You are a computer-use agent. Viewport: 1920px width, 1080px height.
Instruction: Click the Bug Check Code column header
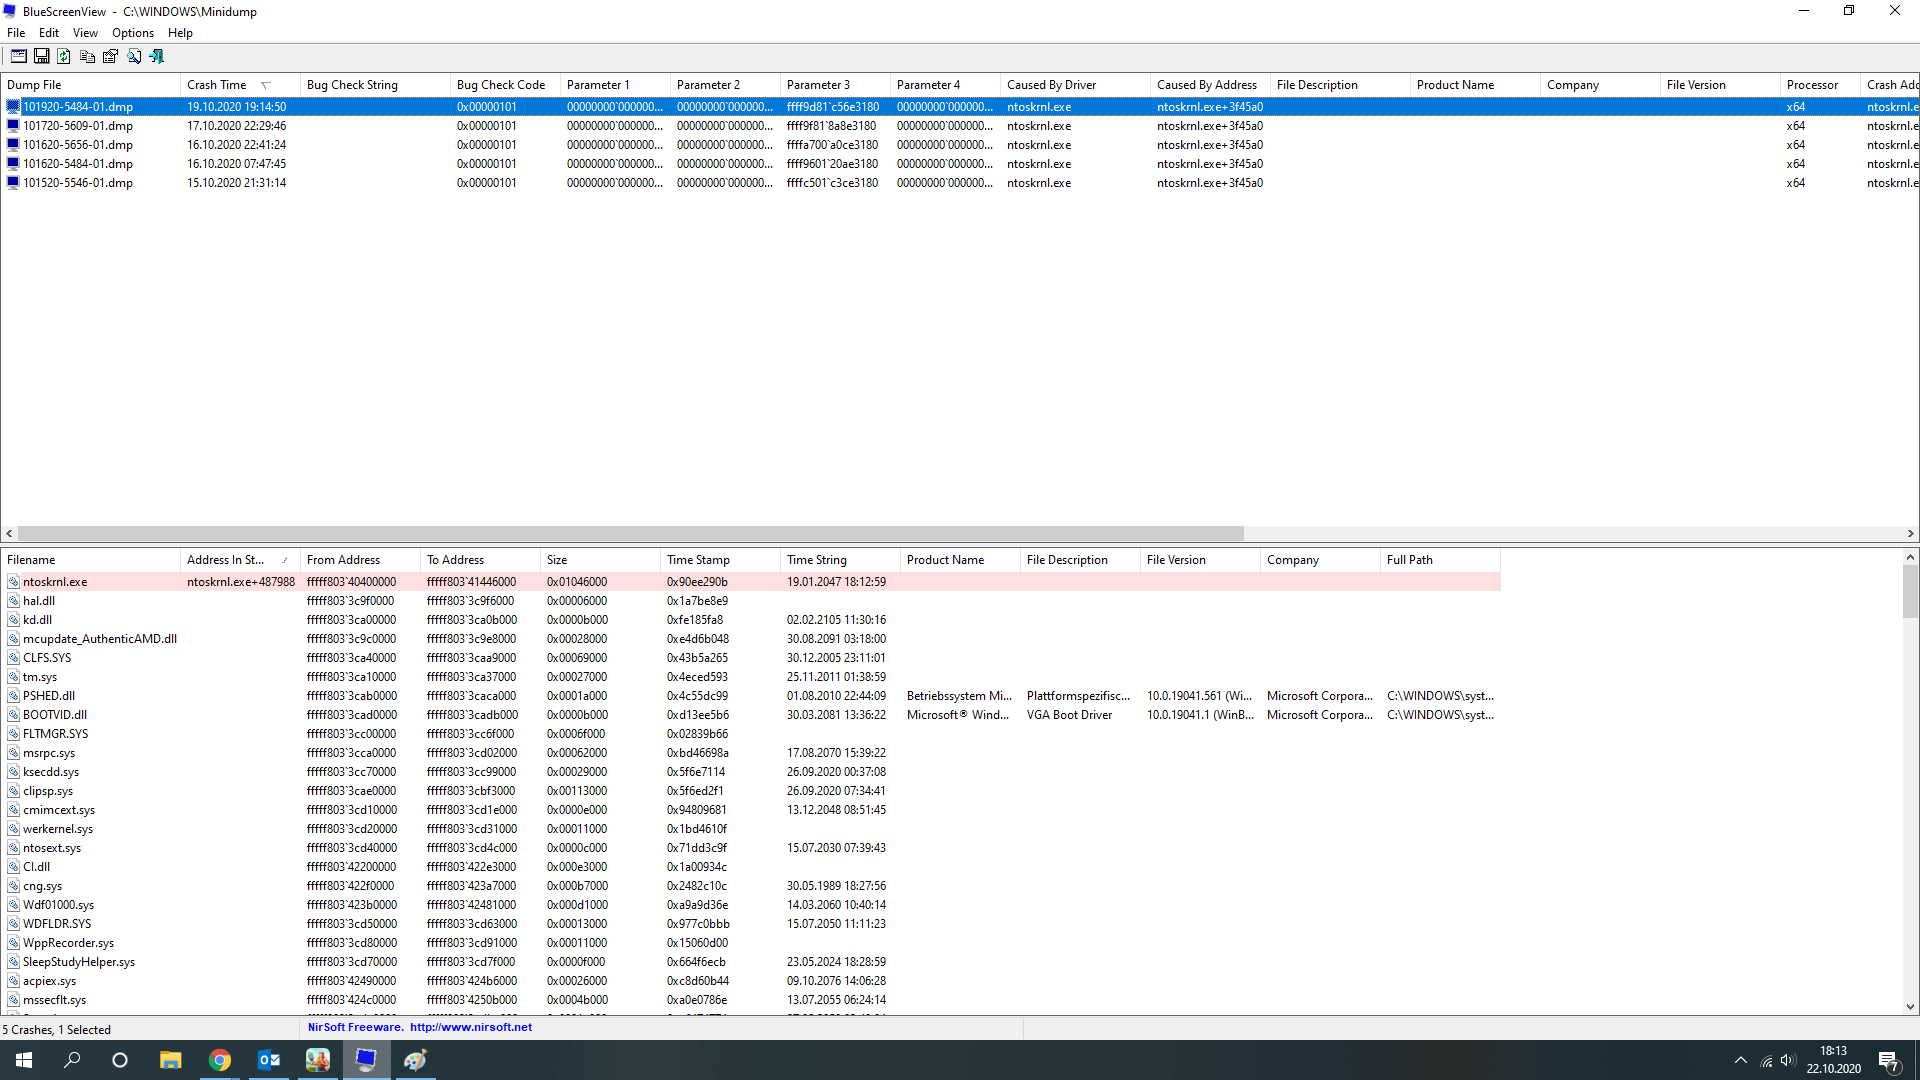[501, 85]
